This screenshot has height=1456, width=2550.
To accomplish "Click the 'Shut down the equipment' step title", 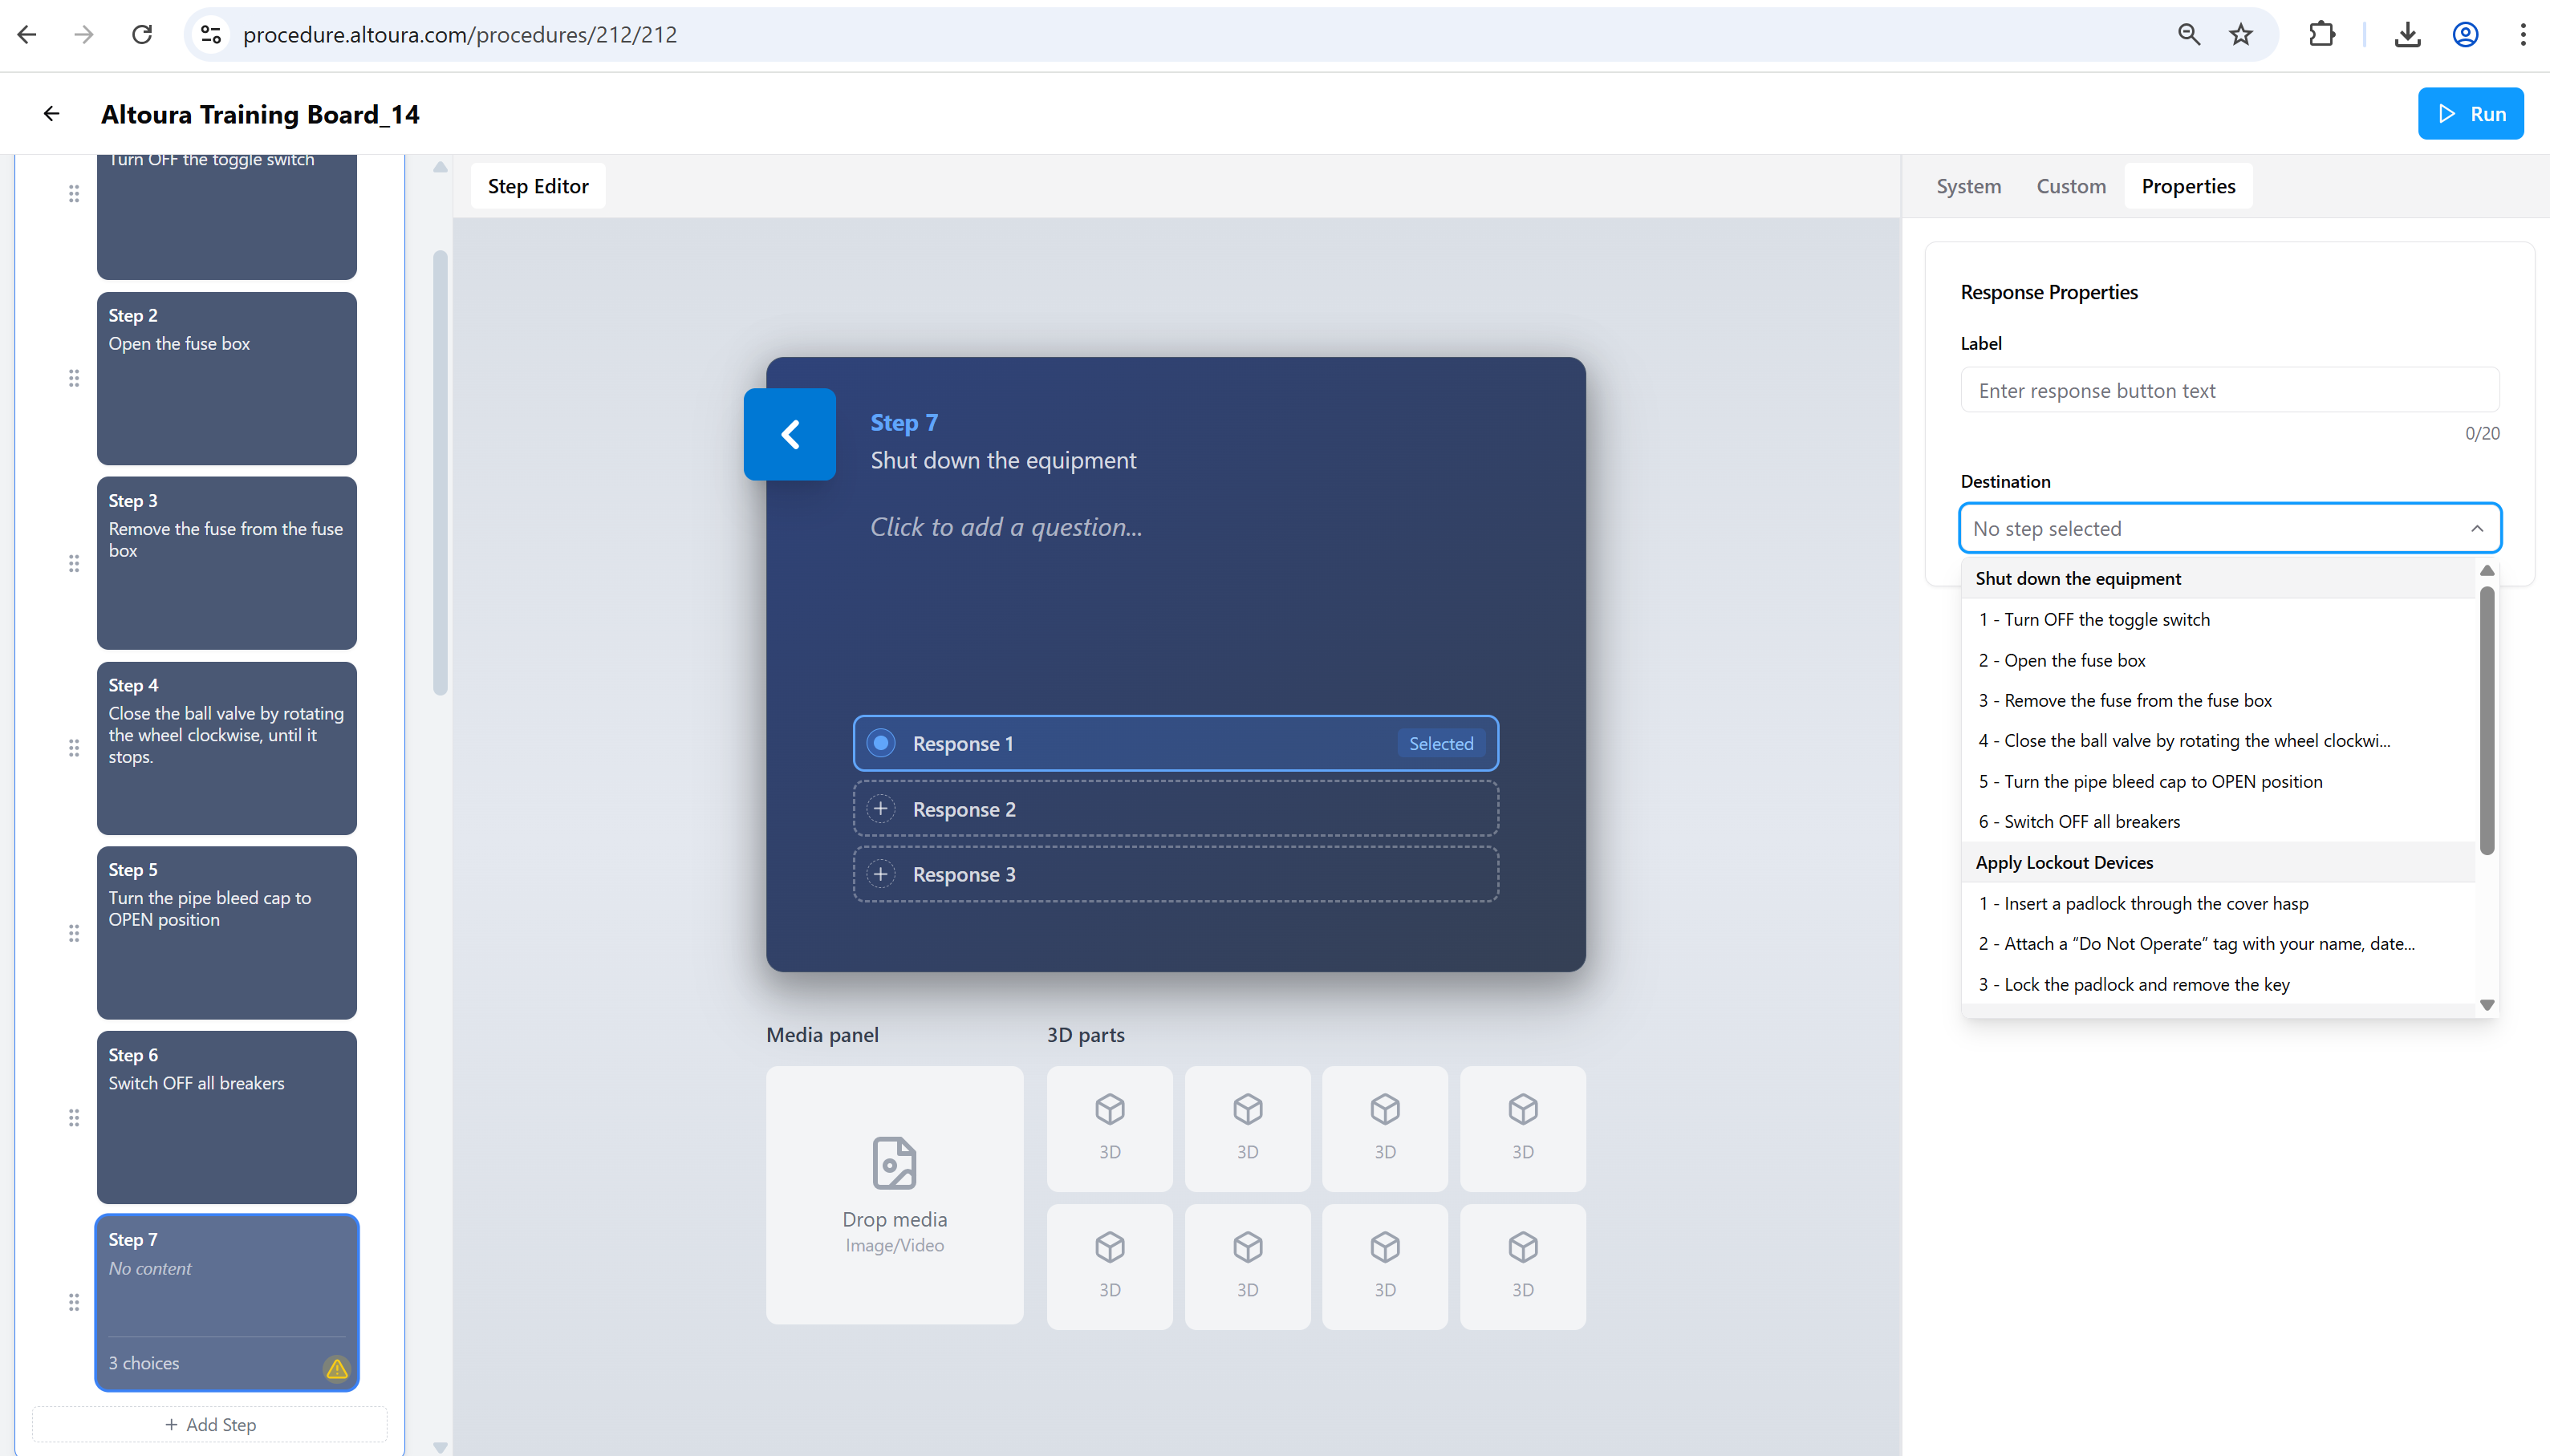I will pyautogui.click(x=1003, y=460).
